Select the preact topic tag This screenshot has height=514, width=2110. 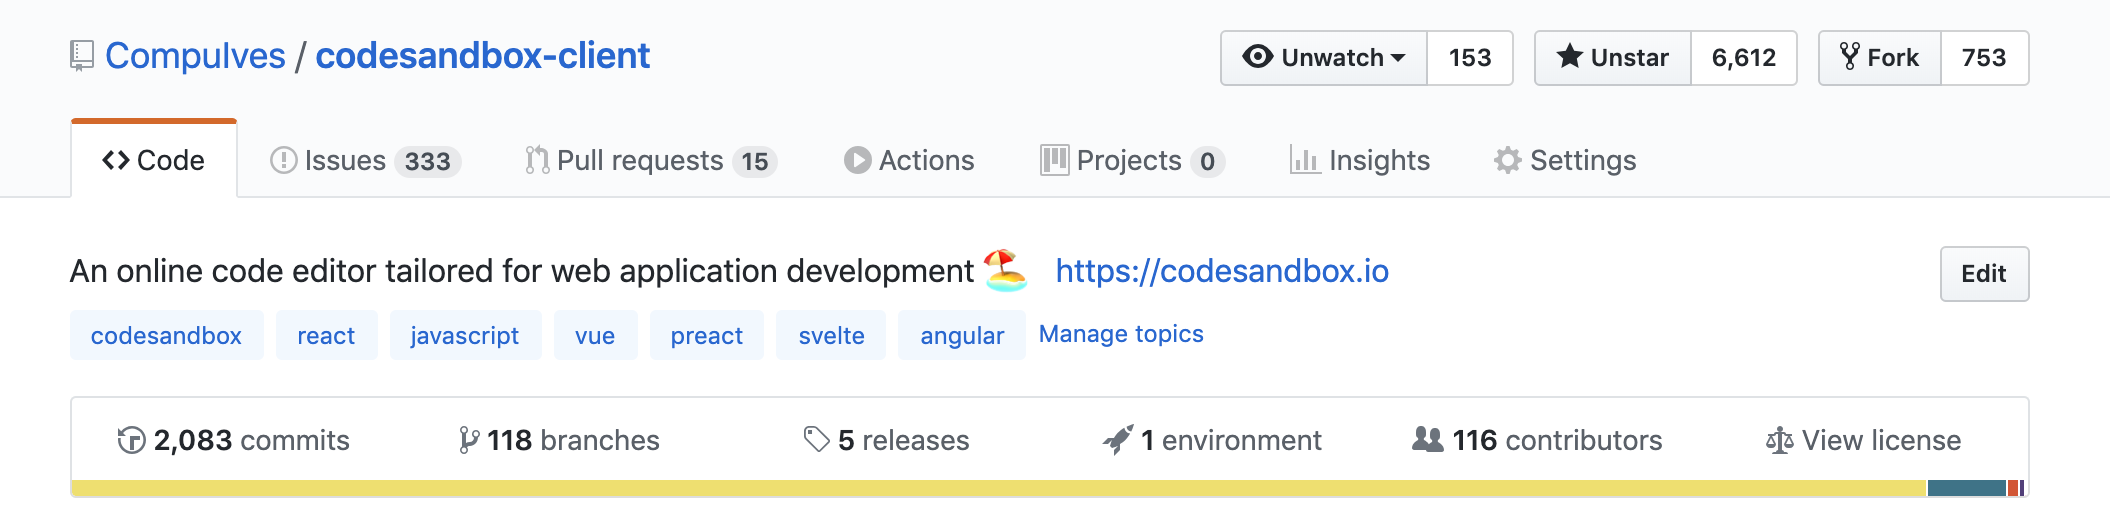[707, 335]
